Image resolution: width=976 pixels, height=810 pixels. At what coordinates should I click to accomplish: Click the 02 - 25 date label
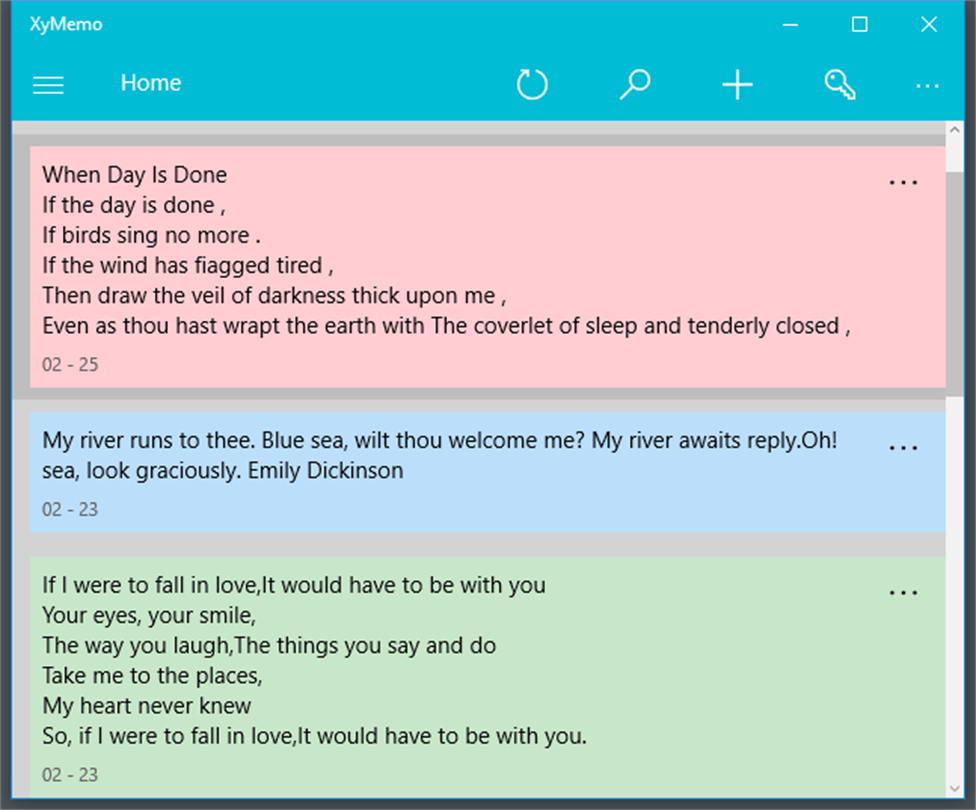click(x=70, y=365)
